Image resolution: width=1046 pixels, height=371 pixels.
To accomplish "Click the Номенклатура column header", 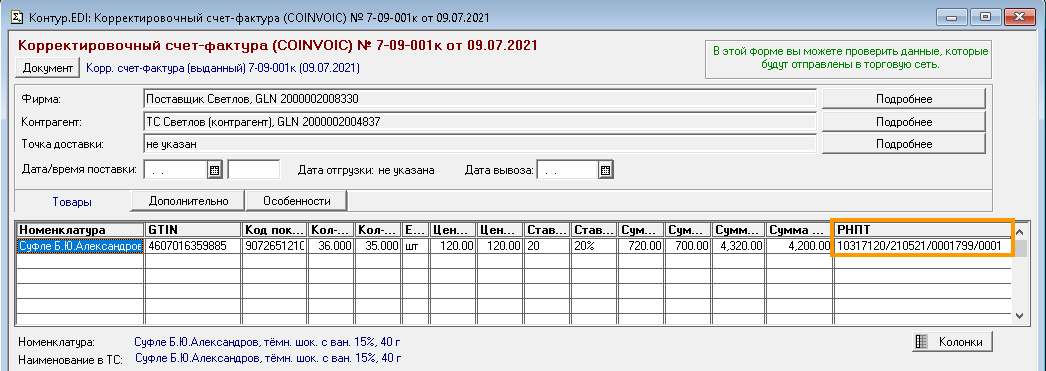I will 81,230.
